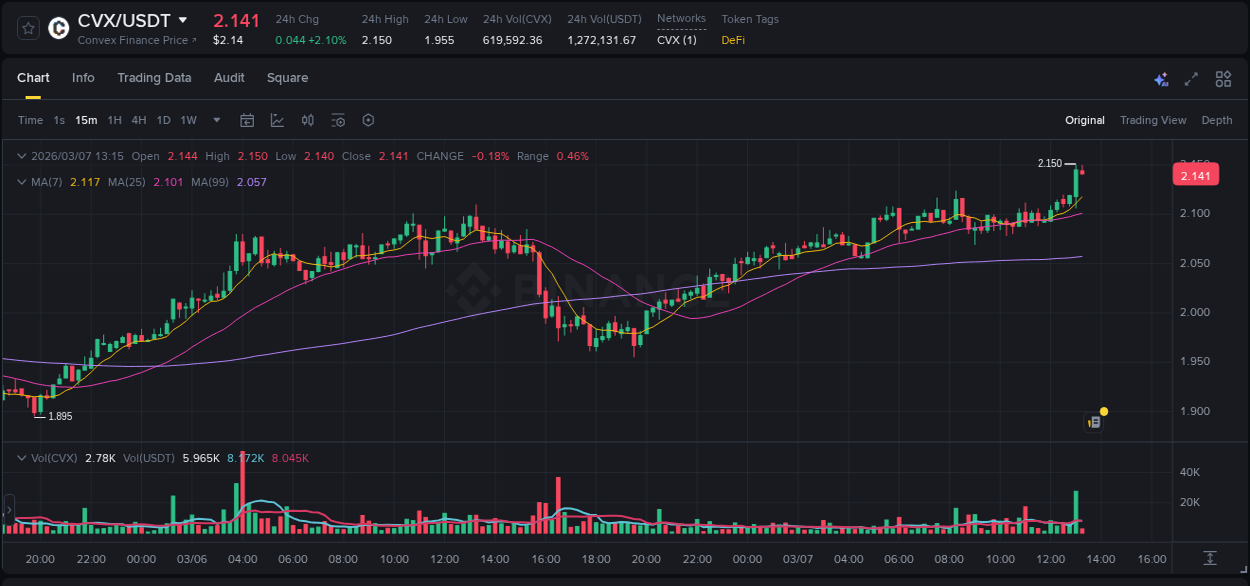Click the Convex Finance token logo
Viewport: 1250px width, 586px height.
click(x=58, y=28)
